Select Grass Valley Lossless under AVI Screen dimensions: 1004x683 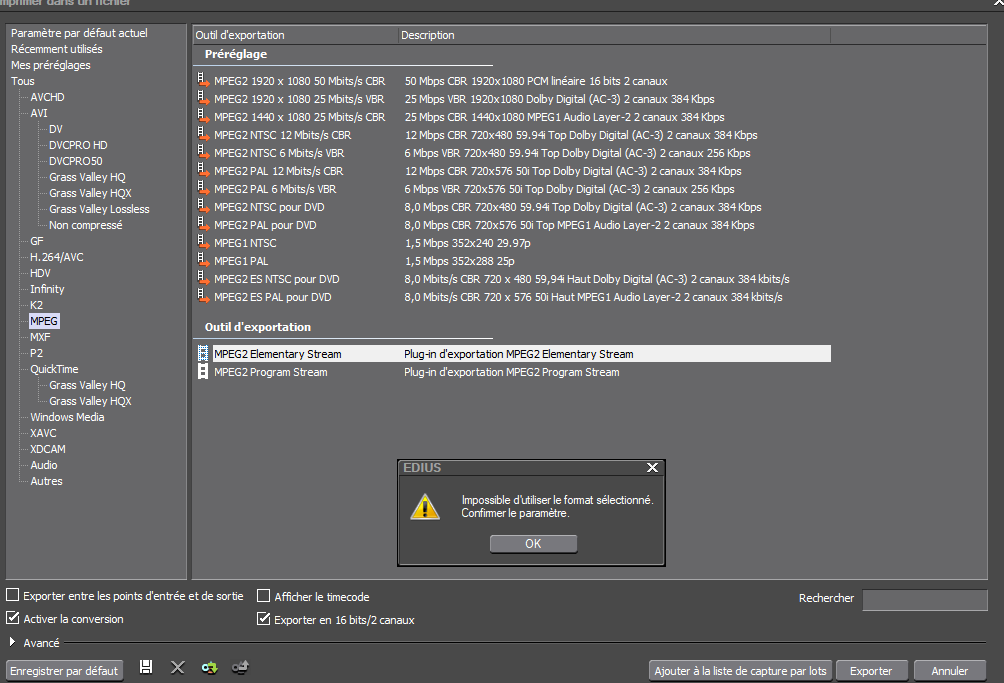tap(99, 209)
